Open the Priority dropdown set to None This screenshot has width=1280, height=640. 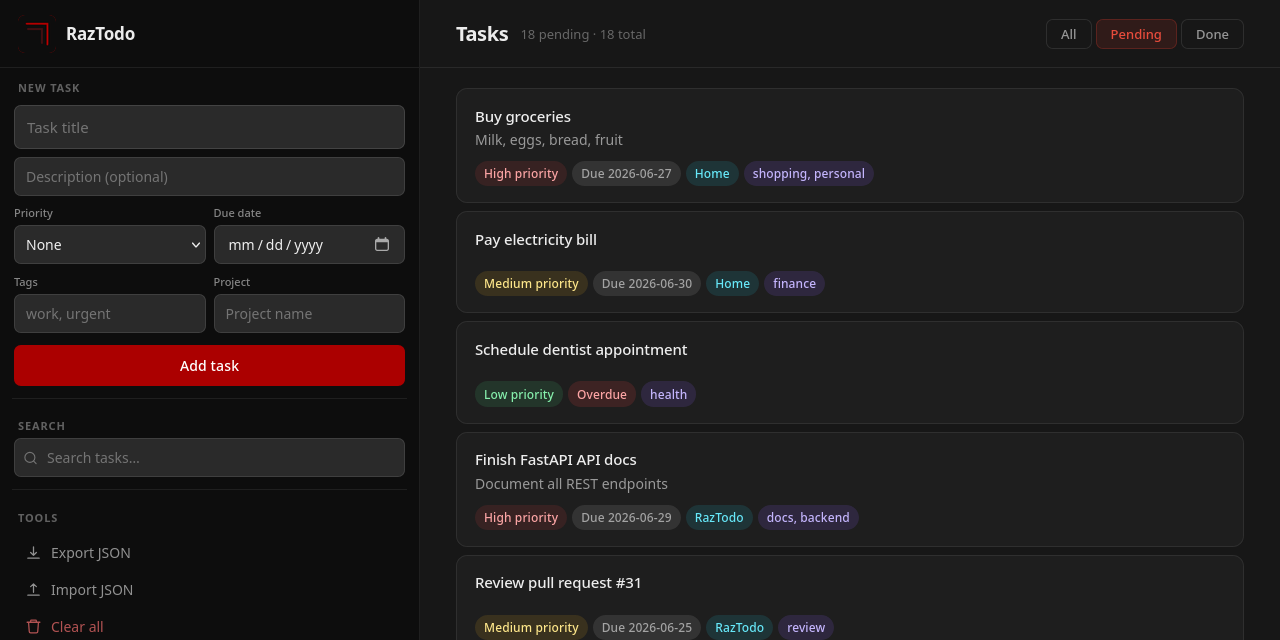pyautogui.click(x=110, y=245)
